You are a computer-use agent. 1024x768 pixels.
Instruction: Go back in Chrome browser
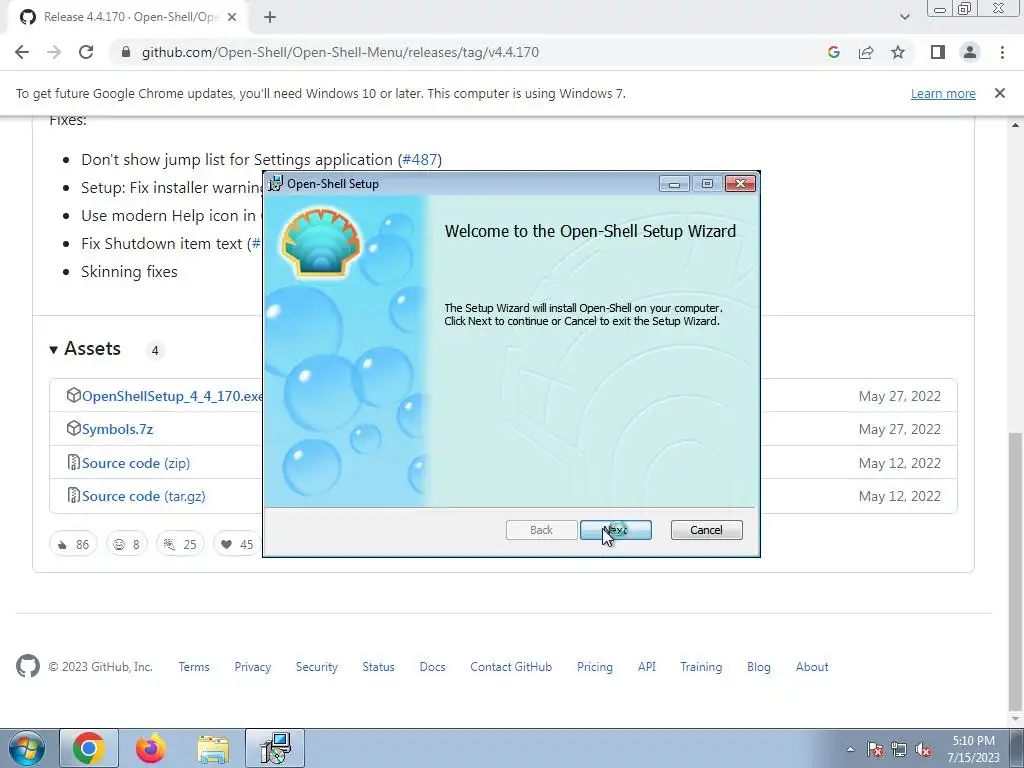(x=22, y=52)
